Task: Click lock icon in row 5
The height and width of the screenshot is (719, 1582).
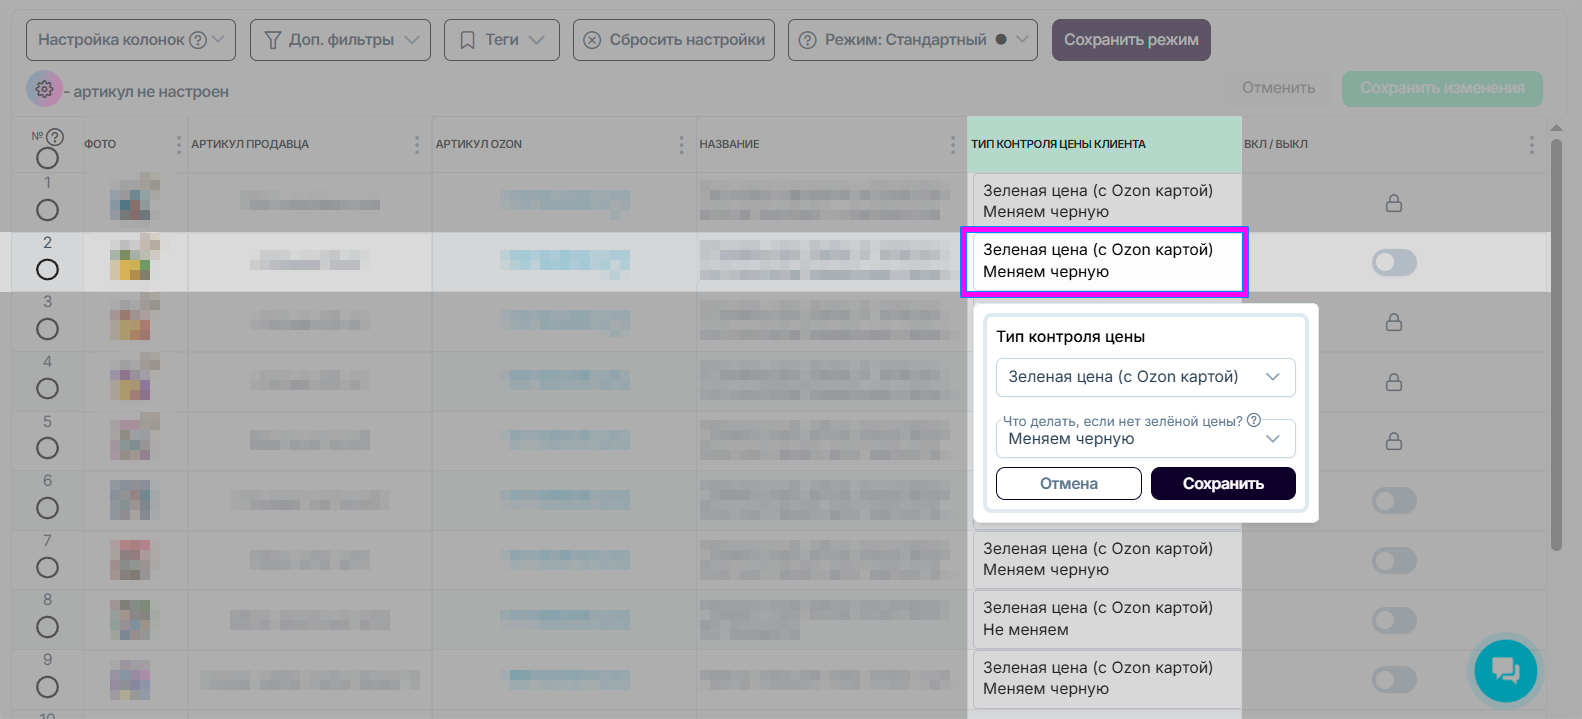Action: coord(1393,441)
